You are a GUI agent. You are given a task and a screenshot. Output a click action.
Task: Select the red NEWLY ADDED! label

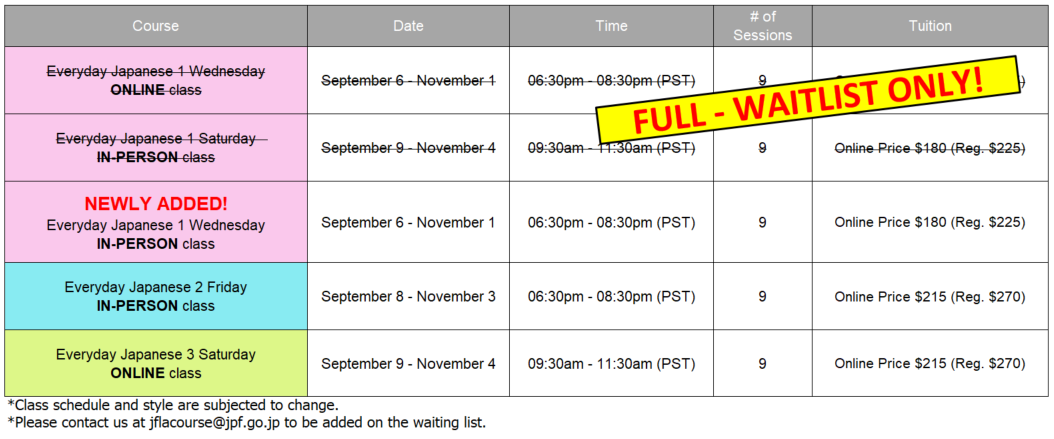tap(156, 204)
